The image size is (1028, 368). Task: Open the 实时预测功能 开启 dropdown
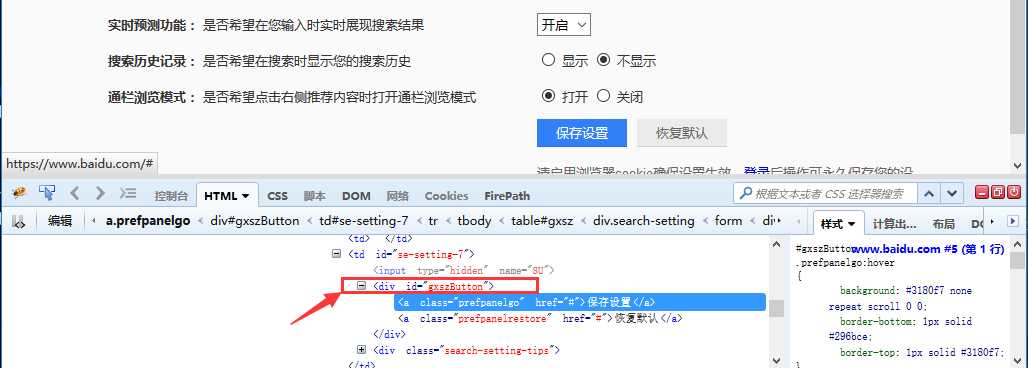coord(564,26)
